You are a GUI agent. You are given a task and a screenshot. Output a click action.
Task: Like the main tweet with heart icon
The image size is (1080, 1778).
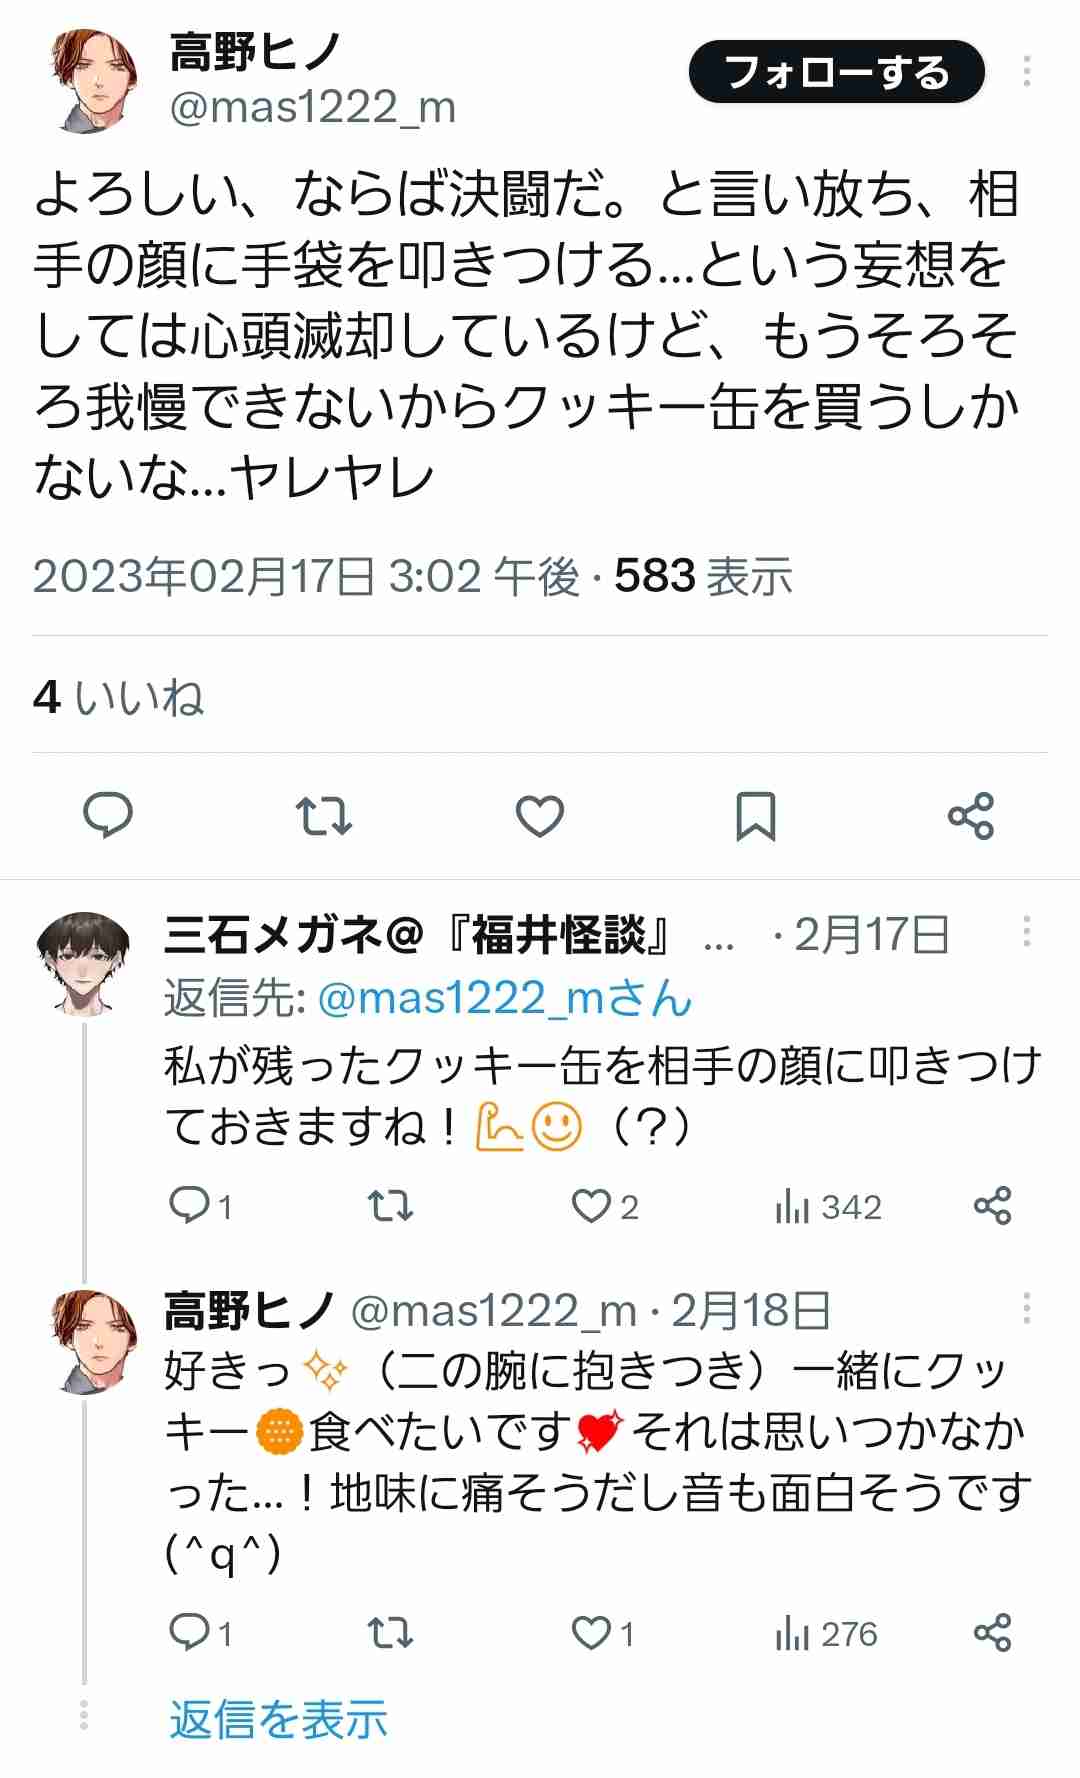540,815
